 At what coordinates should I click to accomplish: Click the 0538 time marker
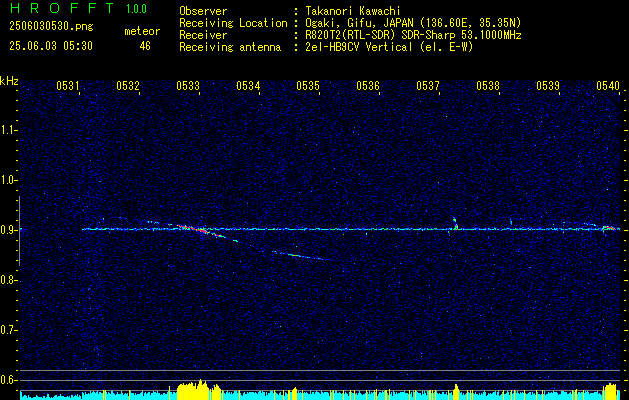click(x=488, y=85)
